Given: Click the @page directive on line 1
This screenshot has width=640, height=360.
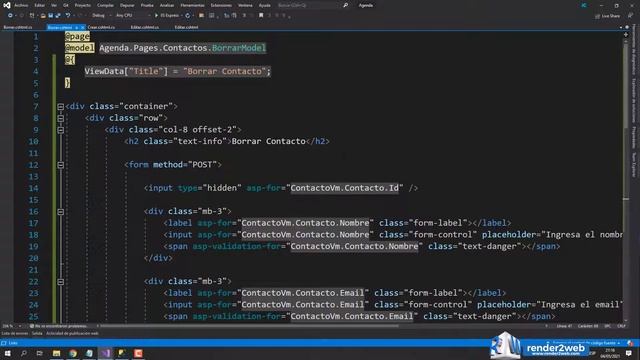Looking at the screenshot, I should [x=77, y=36].
